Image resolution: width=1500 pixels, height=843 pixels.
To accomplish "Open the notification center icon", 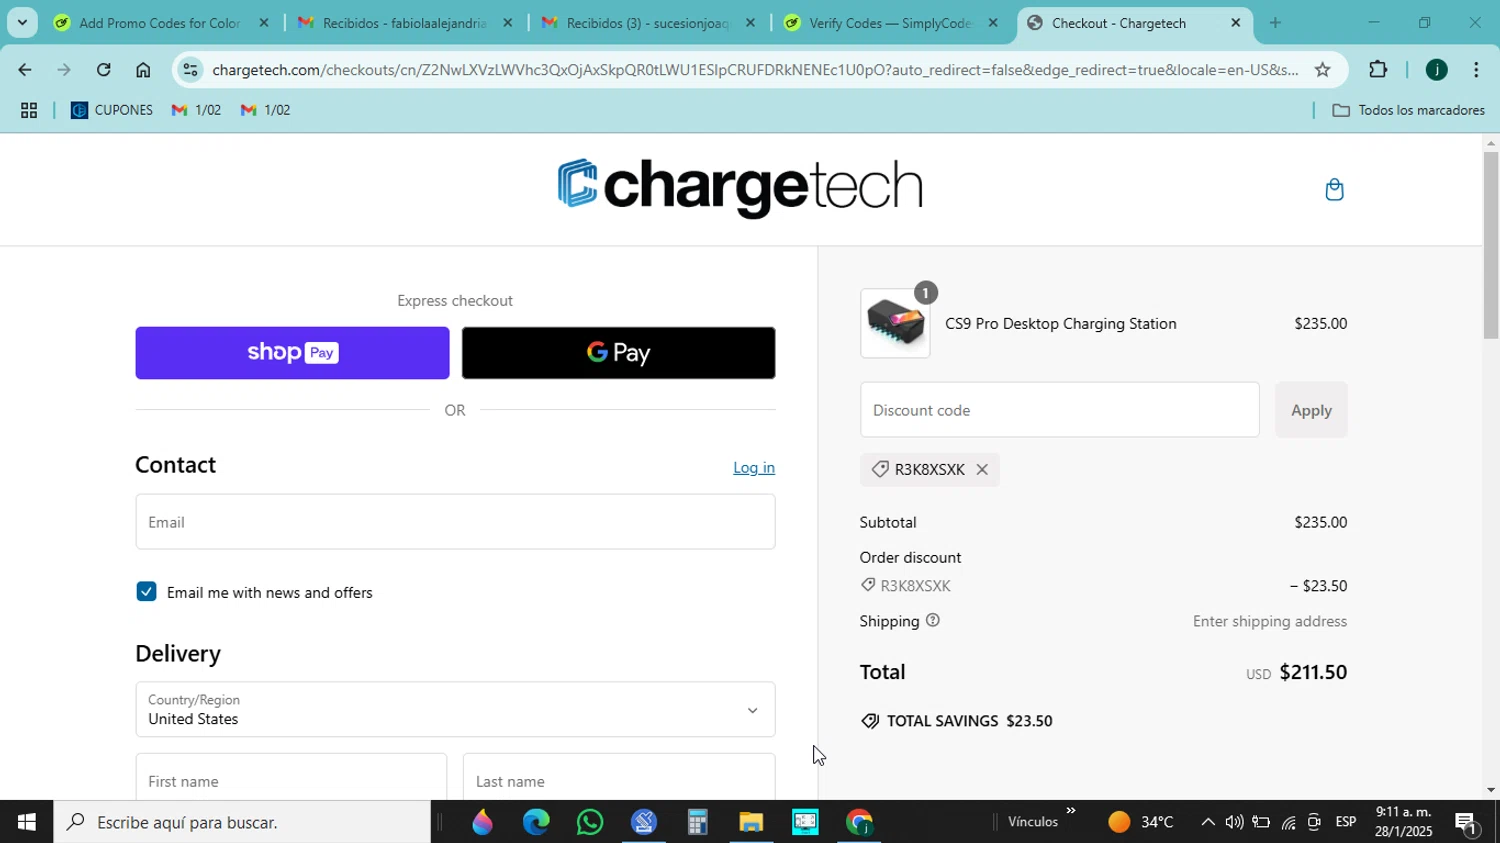I will click(x=1467, y=823).
